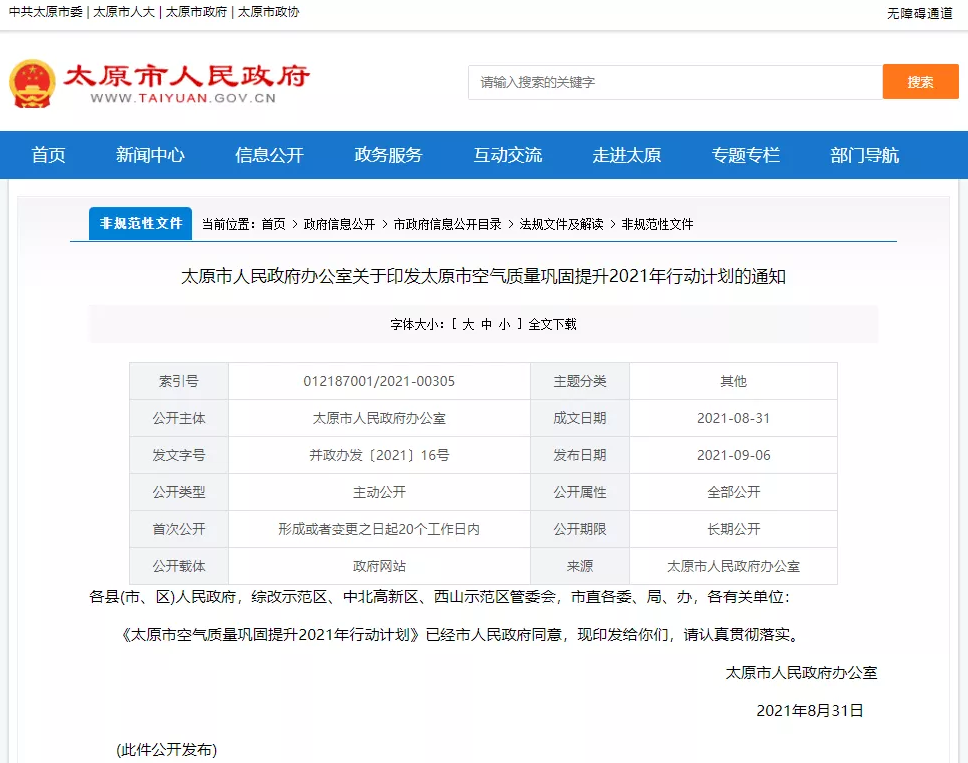Open the 无障碍通道 accessibility link
Screen dimensions: 968x763
(920, 14)
